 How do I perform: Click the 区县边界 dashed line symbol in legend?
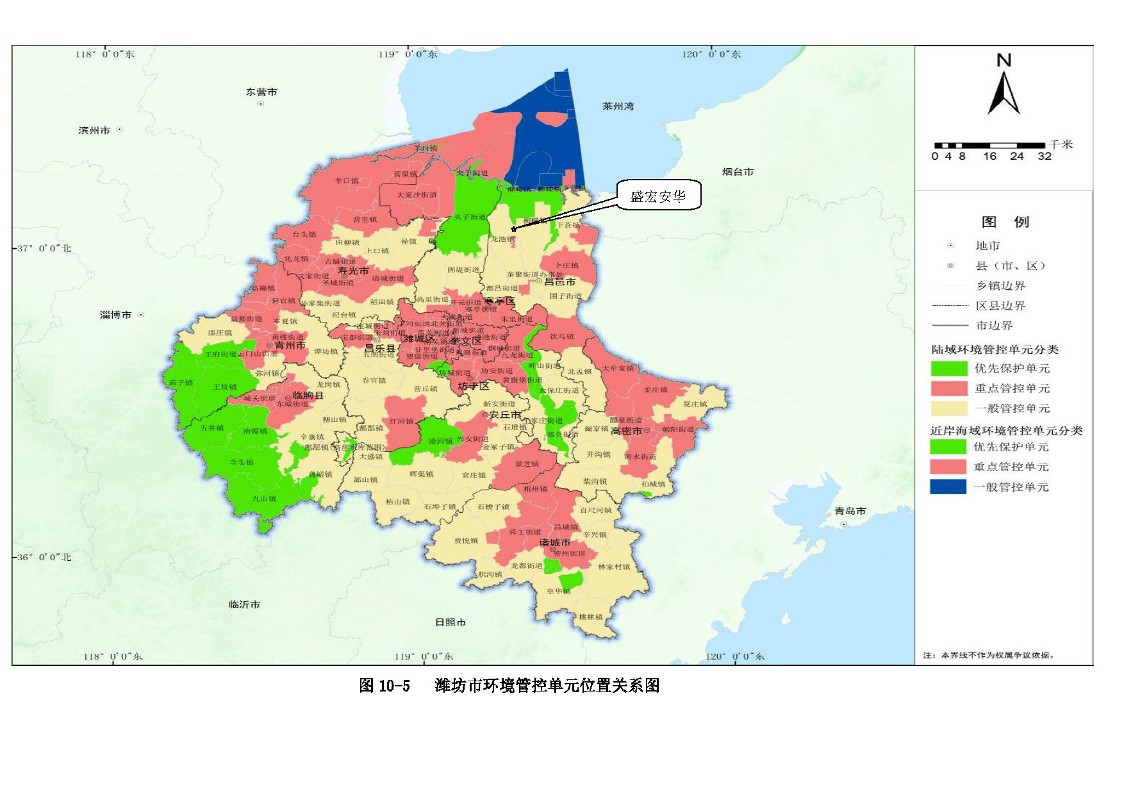(x=950, y=306)
